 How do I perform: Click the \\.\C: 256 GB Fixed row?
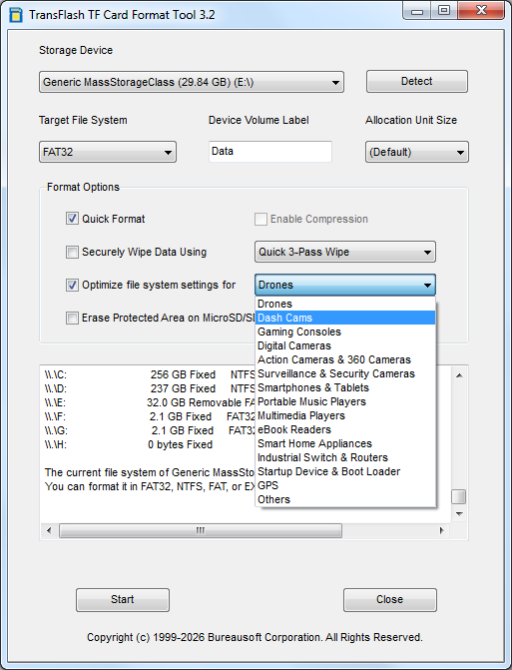coord(150,375)
